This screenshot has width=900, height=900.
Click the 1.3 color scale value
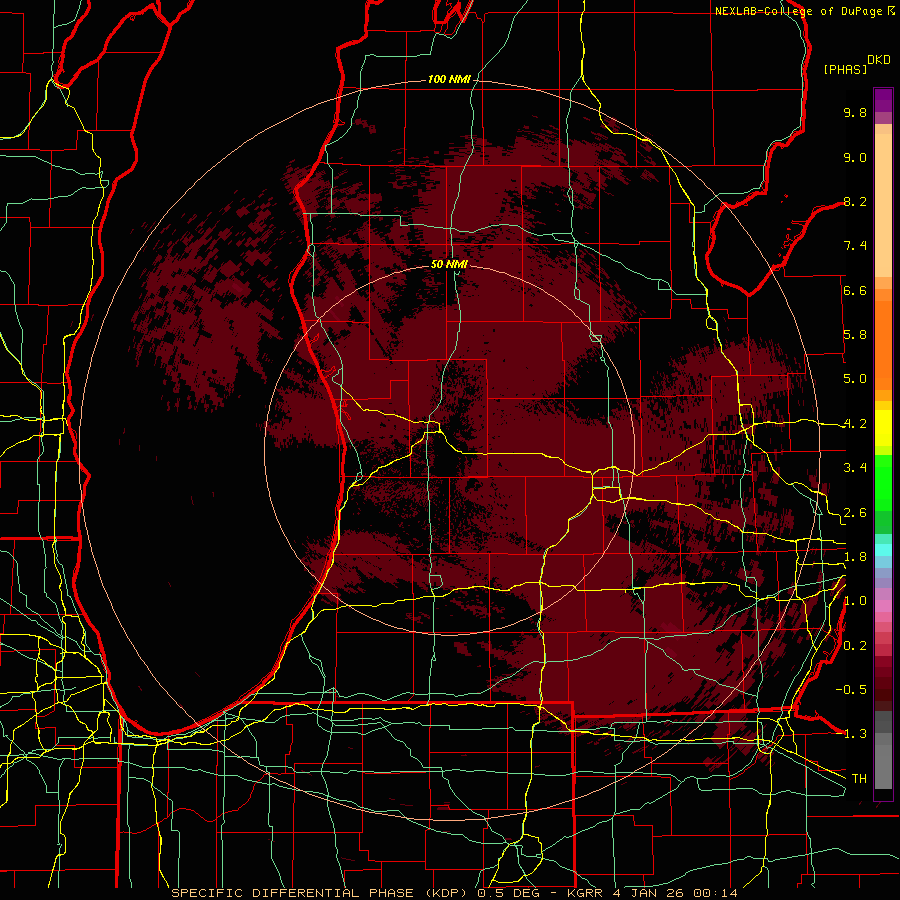point(855,734)
